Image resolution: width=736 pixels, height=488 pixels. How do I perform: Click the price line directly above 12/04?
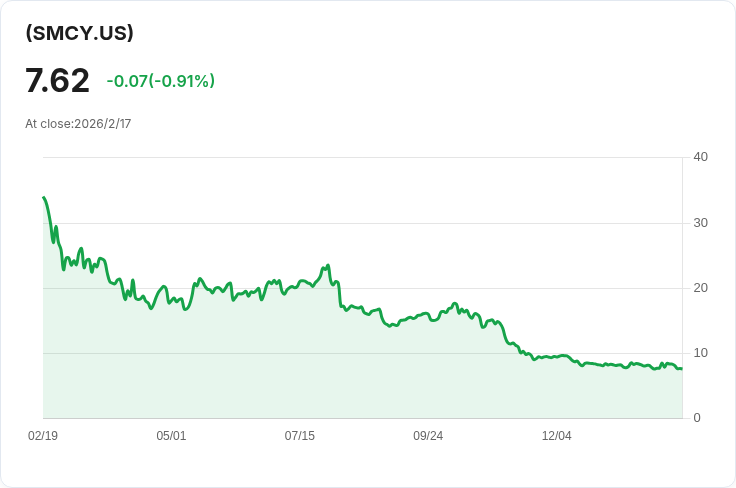[557, 357]
